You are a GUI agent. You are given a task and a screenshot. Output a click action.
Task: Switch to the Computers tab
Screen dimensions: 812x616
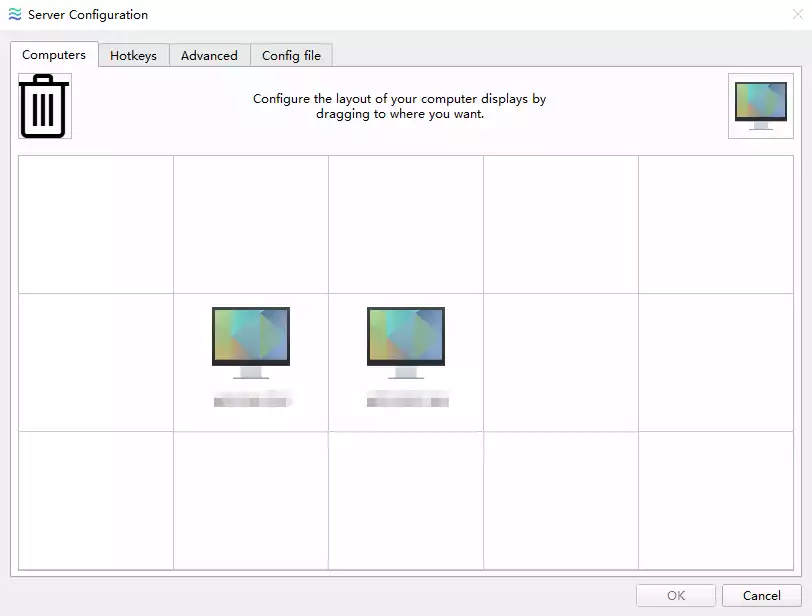click(54, 55)
